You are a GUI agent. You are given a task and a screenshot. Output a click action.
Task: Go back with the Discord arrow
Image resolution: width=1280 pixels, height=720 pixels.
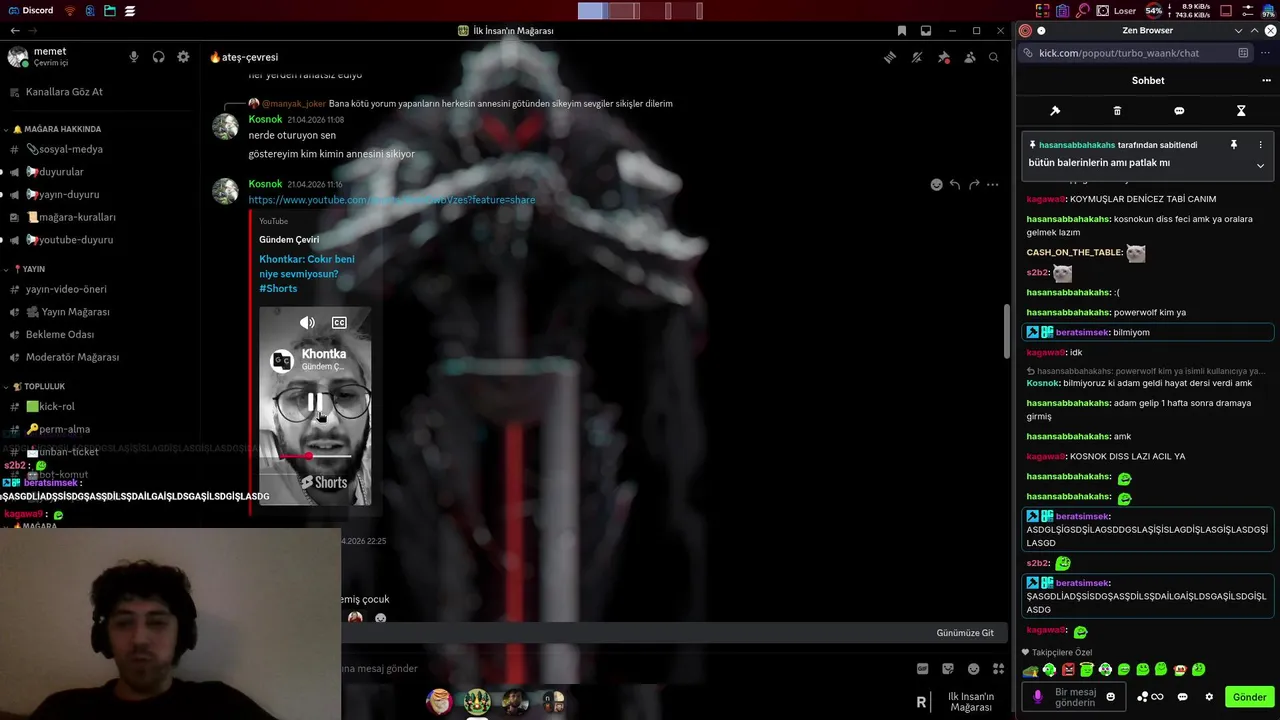click(15, 31)
